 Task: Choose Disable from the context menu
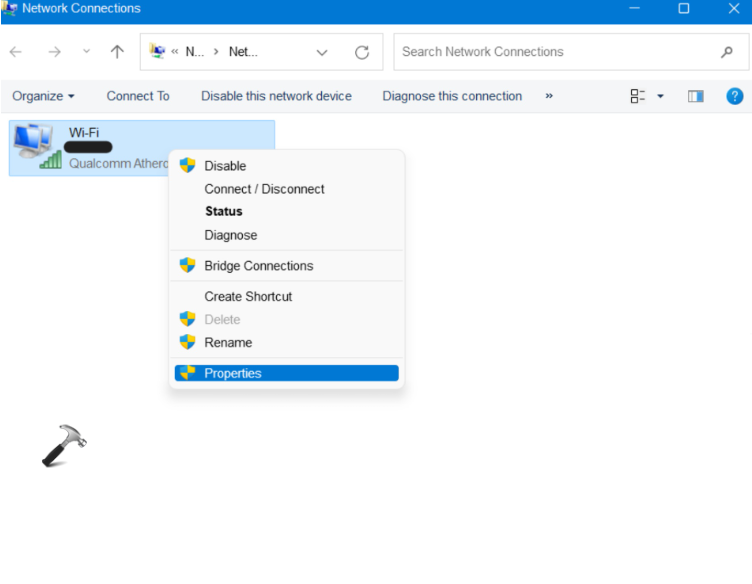tap(225, 166)
